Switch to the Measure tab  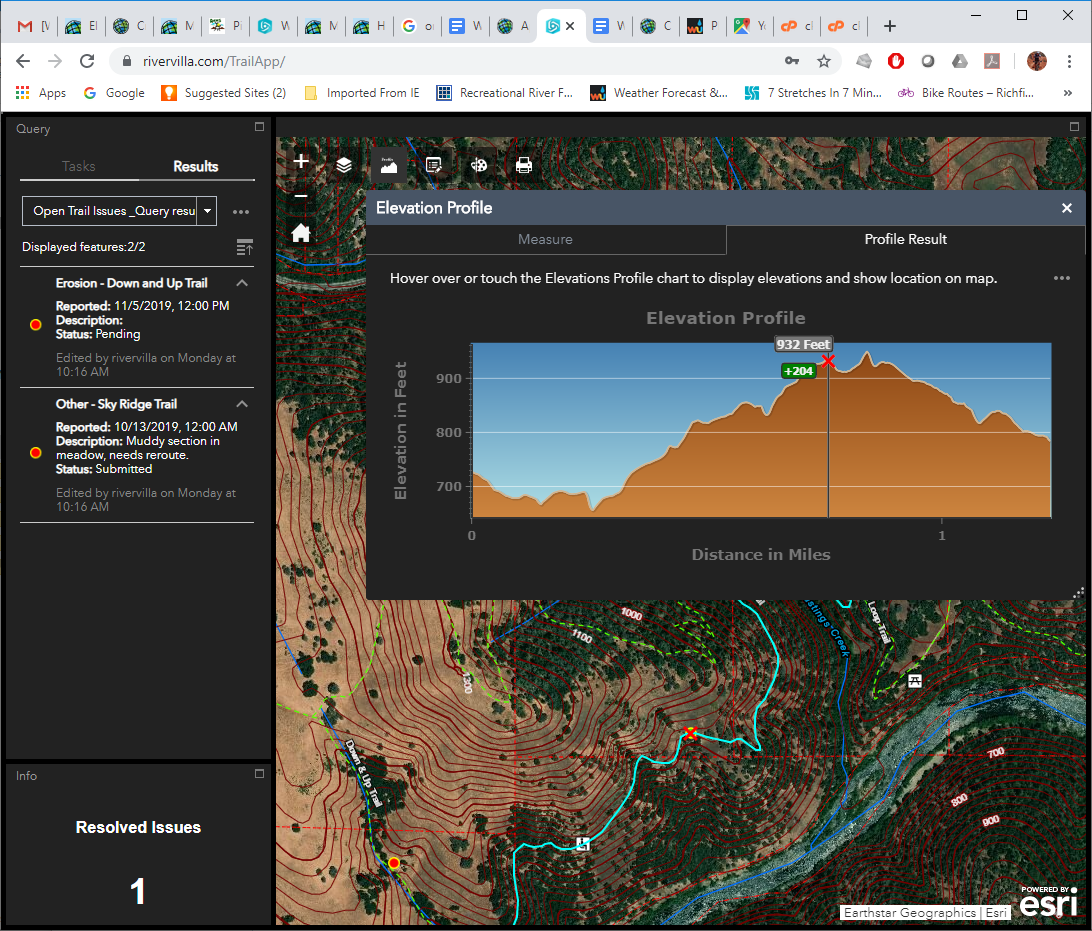pyautogui.click(x=546, y=240)
